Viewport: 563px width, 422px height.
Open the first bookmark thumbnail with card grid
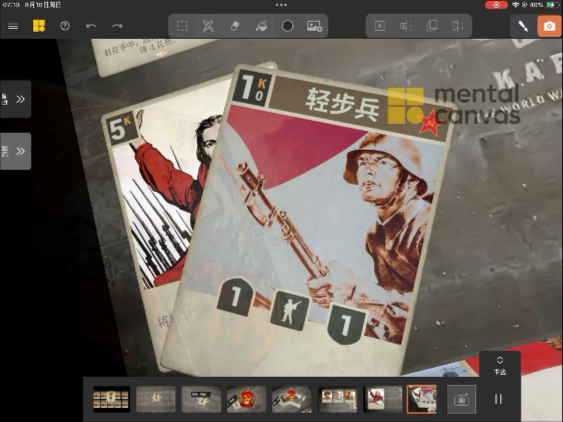[x=111, y=399]
